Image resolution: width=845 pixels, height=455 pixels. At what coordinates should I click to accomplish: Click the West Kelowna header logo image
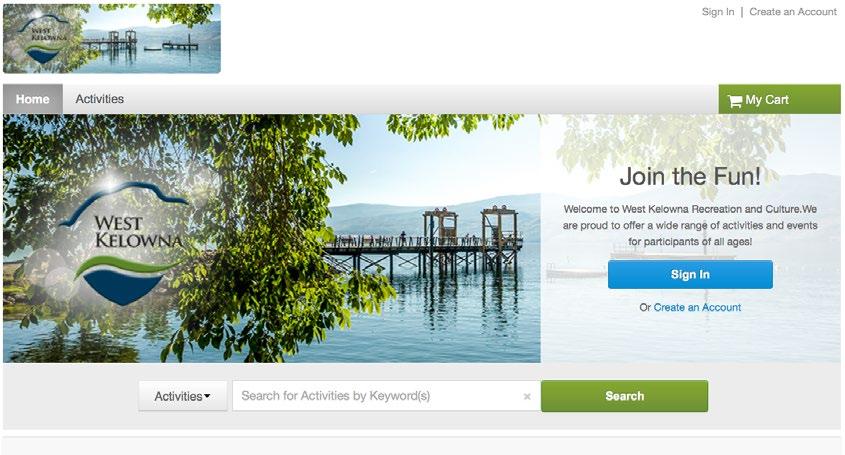[x=112, y=38]
